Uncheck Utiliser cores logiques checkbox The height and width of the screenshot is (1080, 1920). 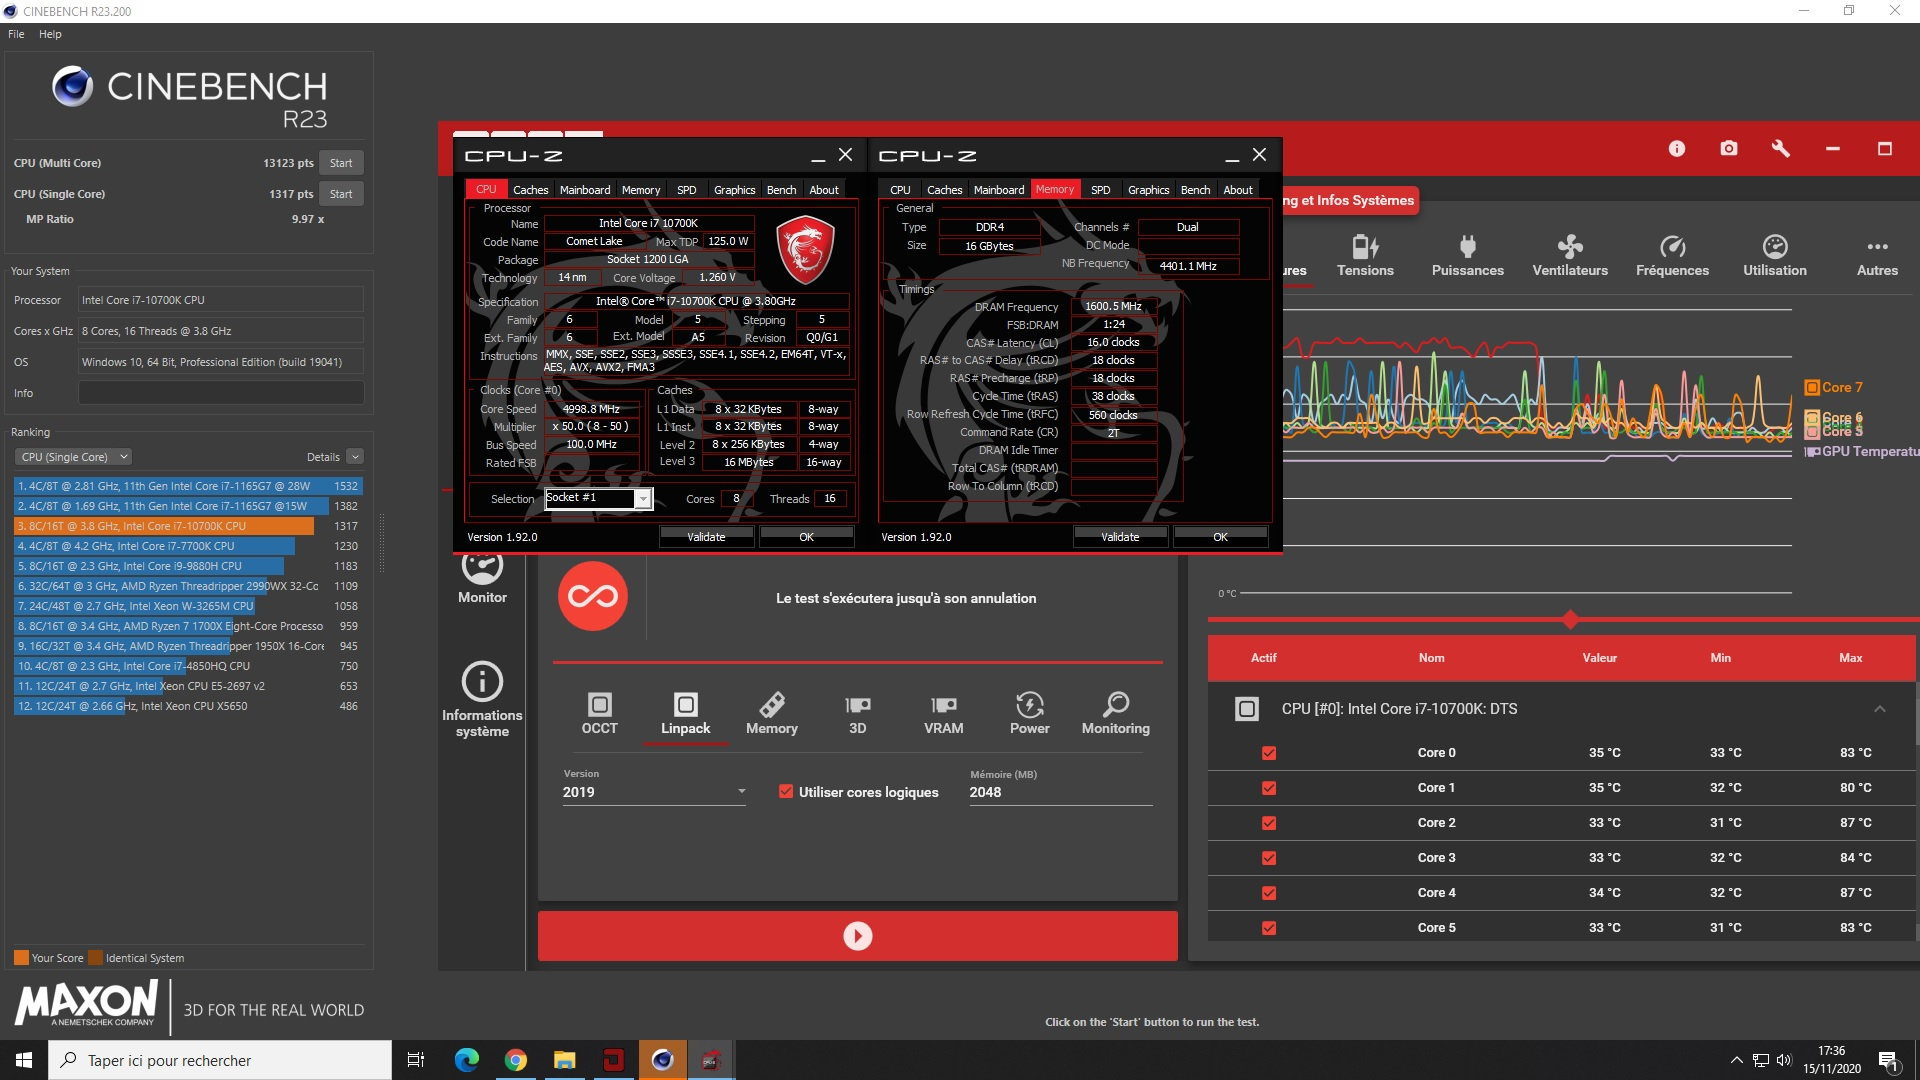[x=786, y=792]
